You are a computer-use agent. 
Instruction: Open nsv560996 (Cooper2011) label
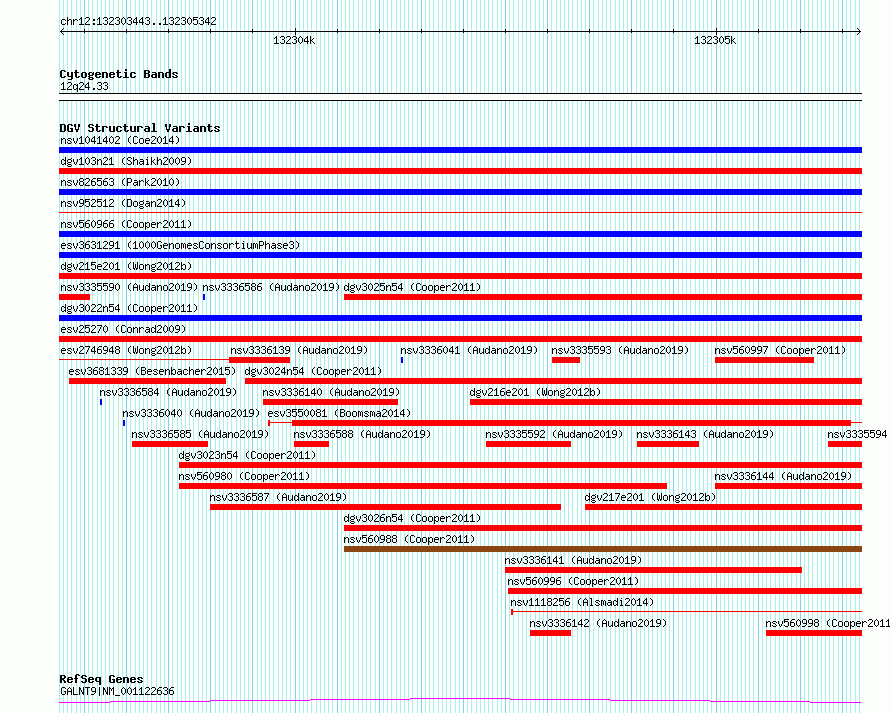click(573, 581)
